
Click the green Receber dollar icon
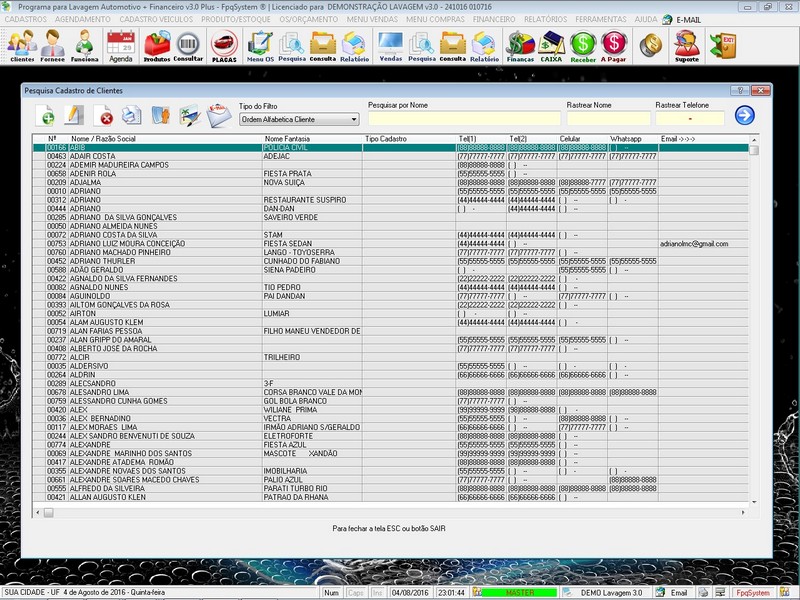coord(583,46)
